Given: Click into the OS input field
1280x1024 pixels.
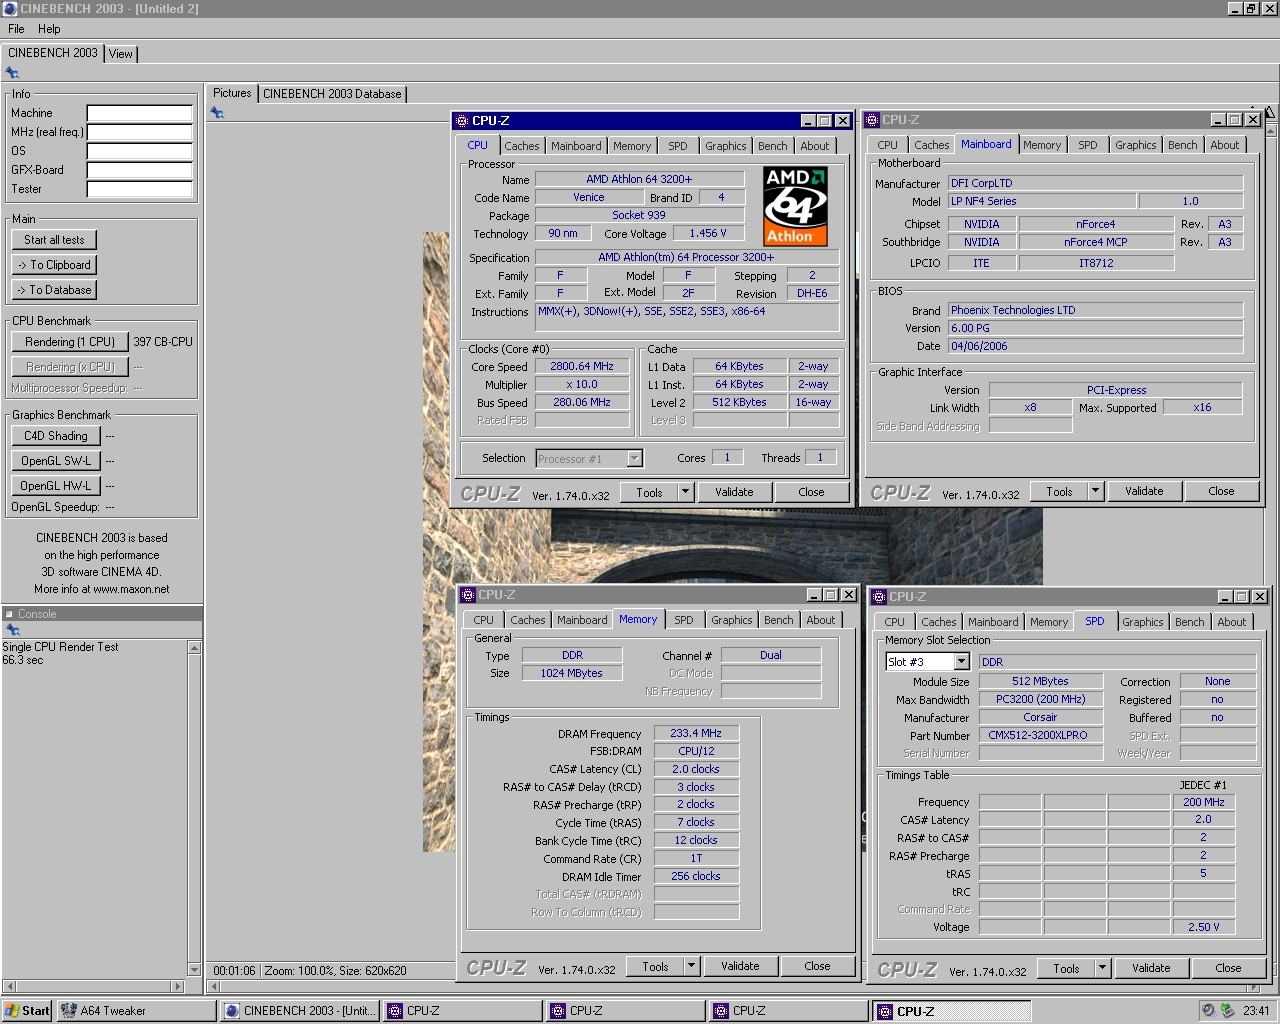Looking at the screenshot, I should [139, 151].
